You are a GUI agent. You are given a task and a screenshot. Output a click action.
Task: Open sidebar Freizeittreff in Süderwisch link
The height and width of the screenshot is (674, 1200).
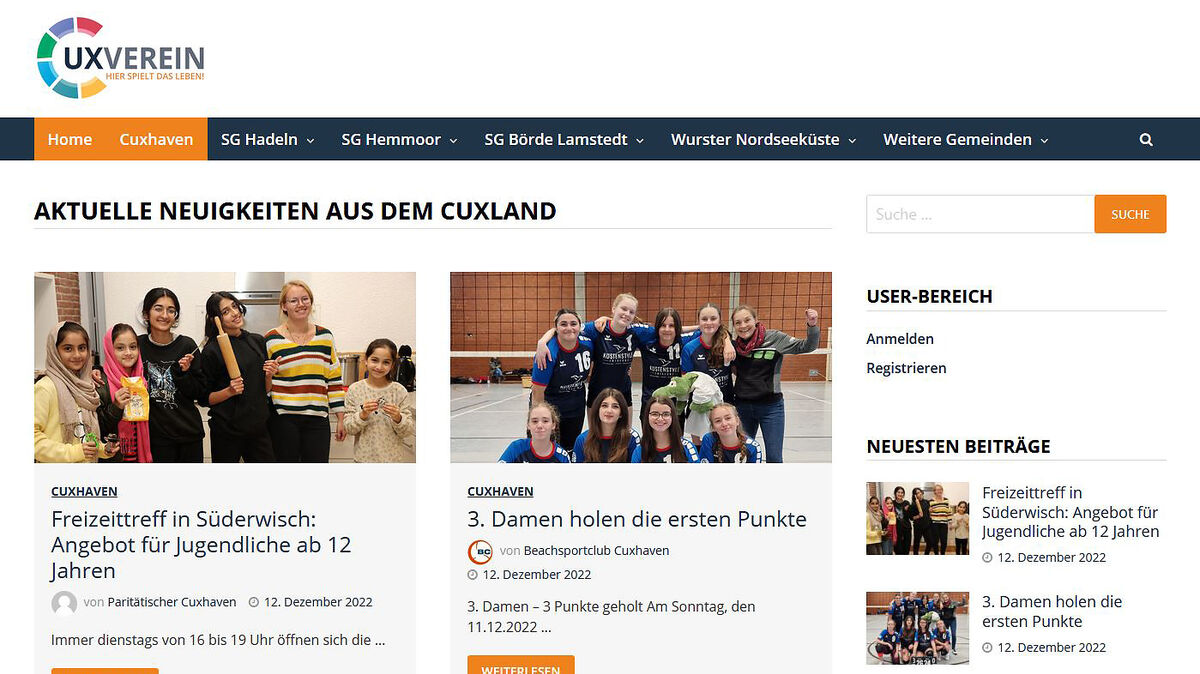click(x=1070, y=512)
